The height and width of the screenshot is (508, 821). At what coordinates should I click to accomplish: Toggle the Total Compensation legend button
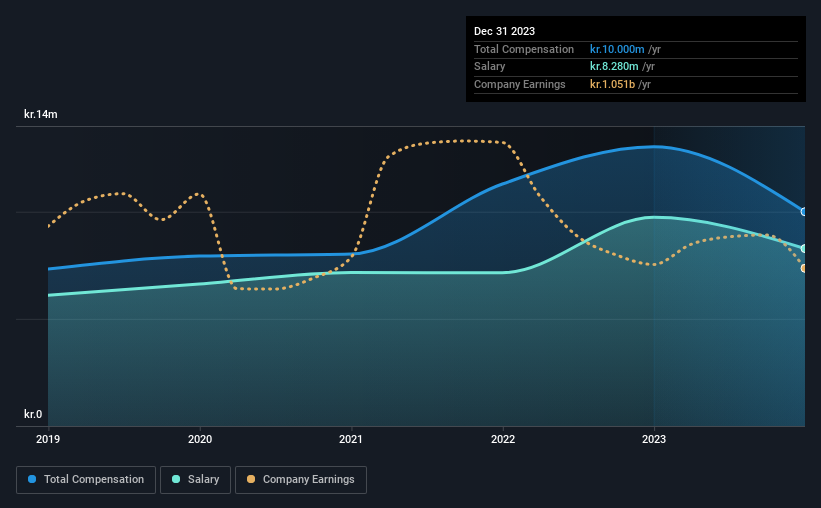86,480
